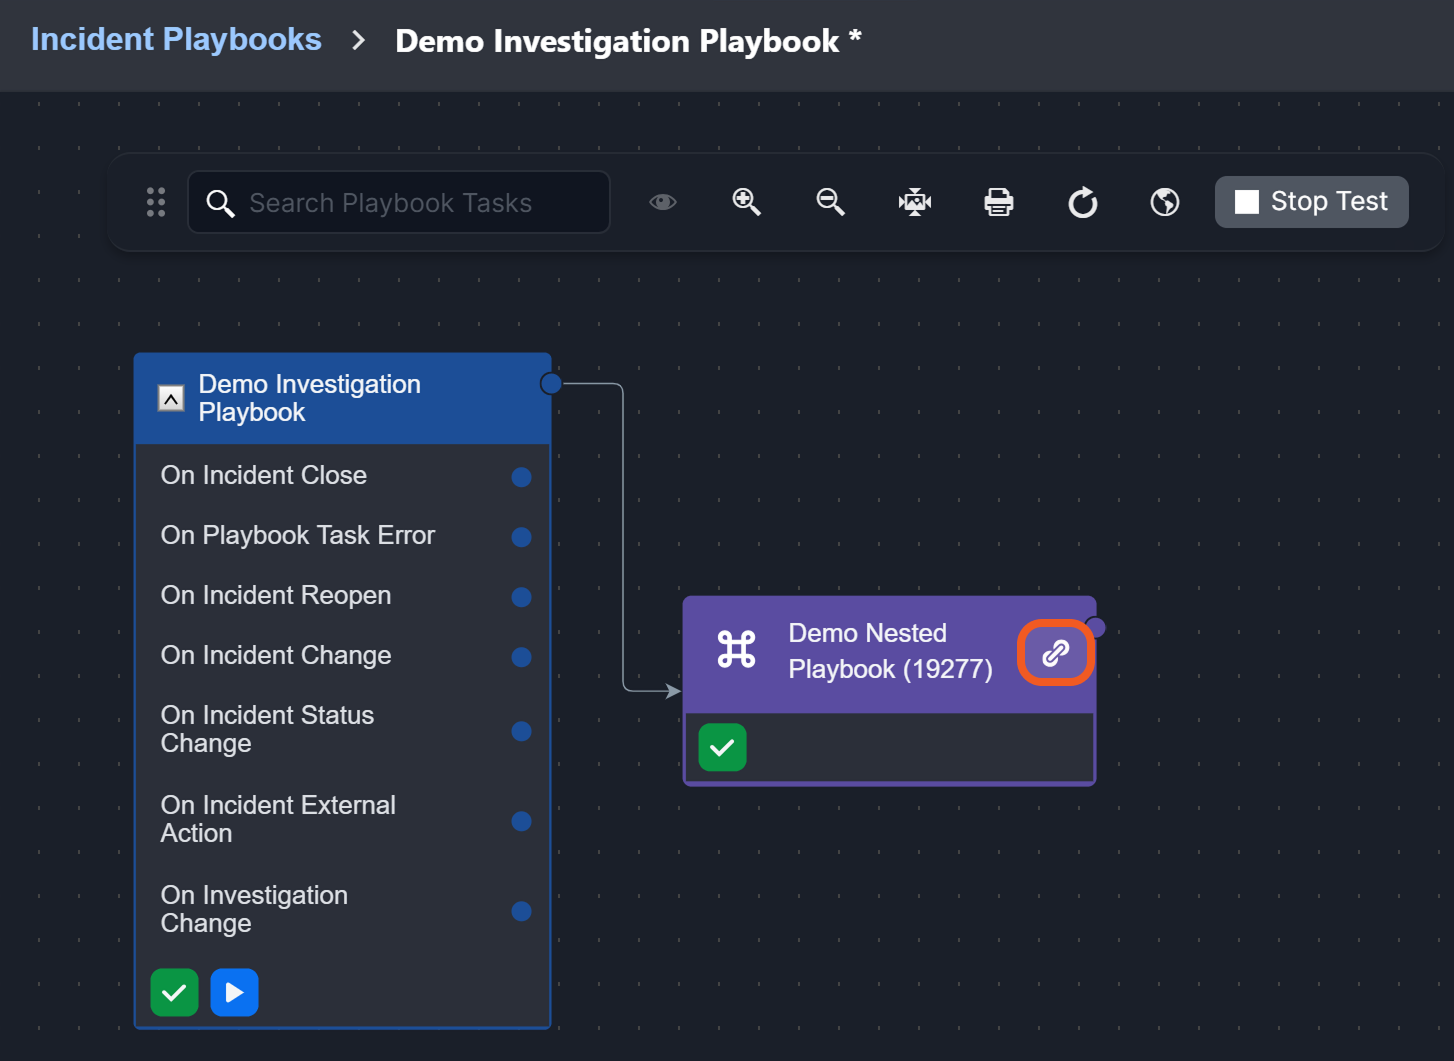Open the Incident Playbooks breadcrumb link
The height and width of the screenshot is (1061, 1454).
pyautogui.click(x=176, y=39)
